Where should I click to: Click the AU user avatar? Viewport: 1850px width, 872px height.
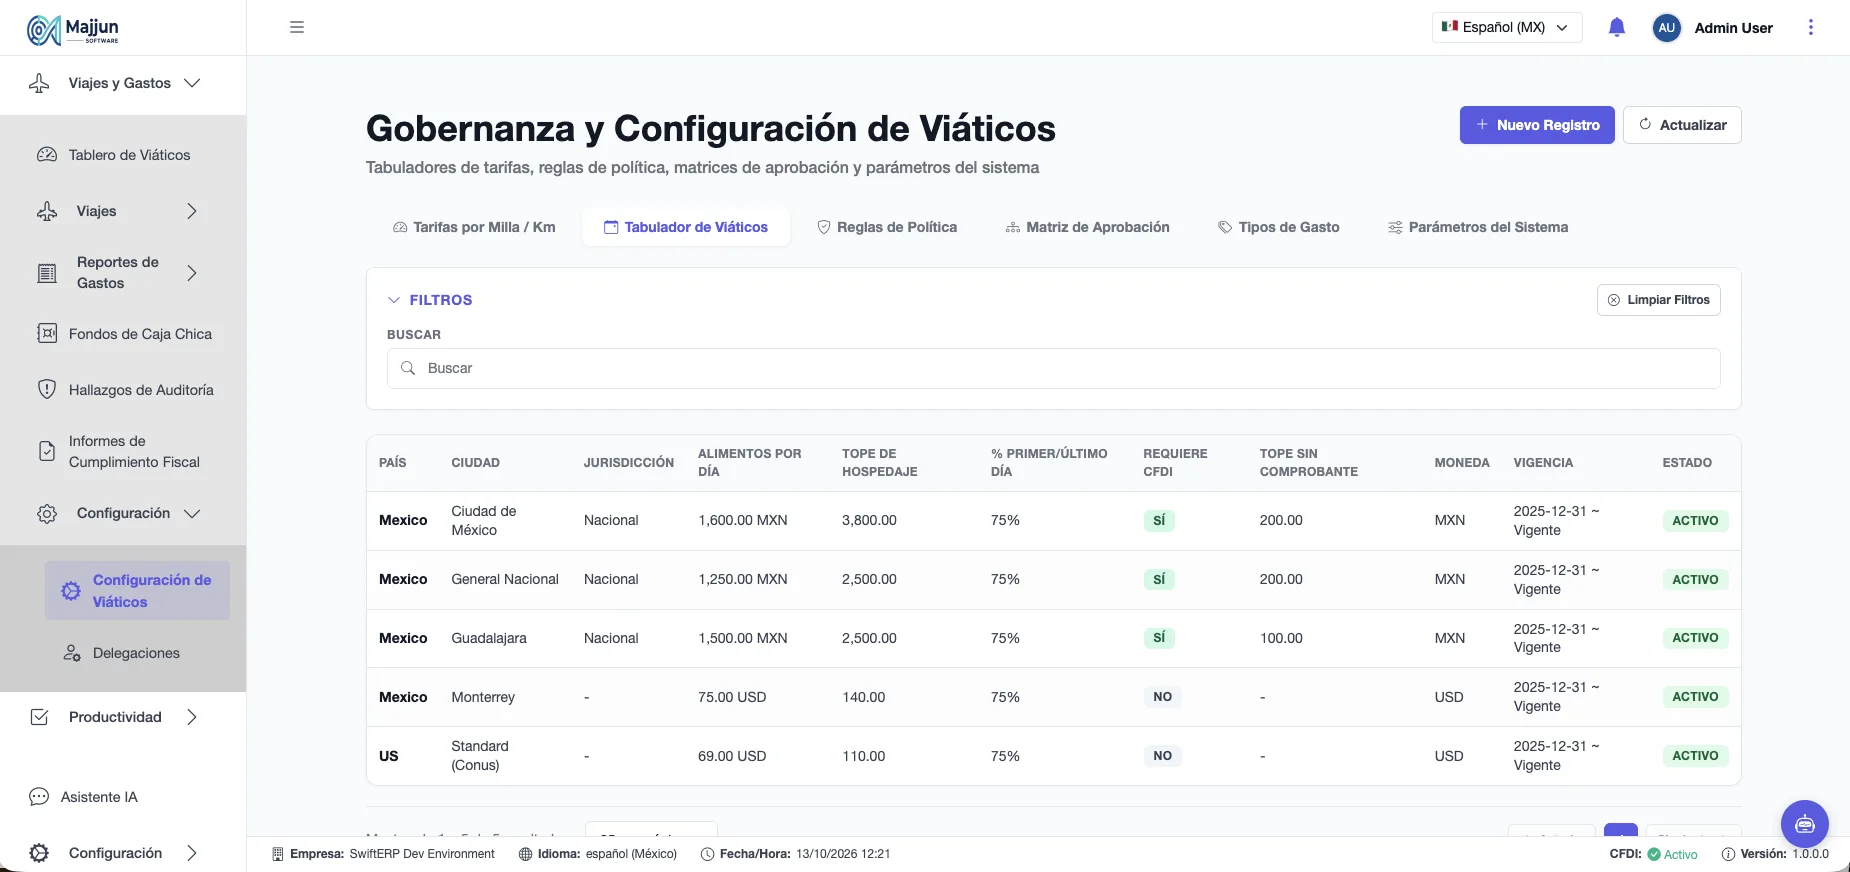[1667, 28]
